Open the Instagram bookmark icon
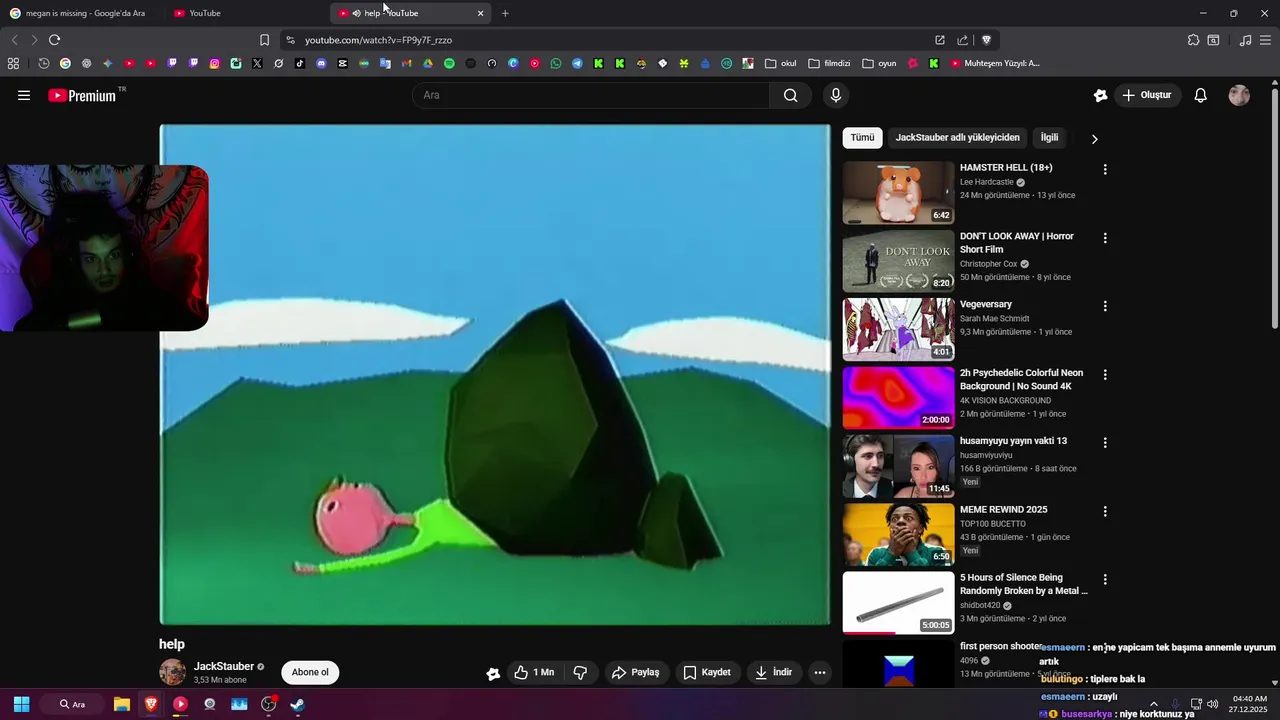Image resolution: width=1280 pixels, height=720 pixels. tap(214, 63)
